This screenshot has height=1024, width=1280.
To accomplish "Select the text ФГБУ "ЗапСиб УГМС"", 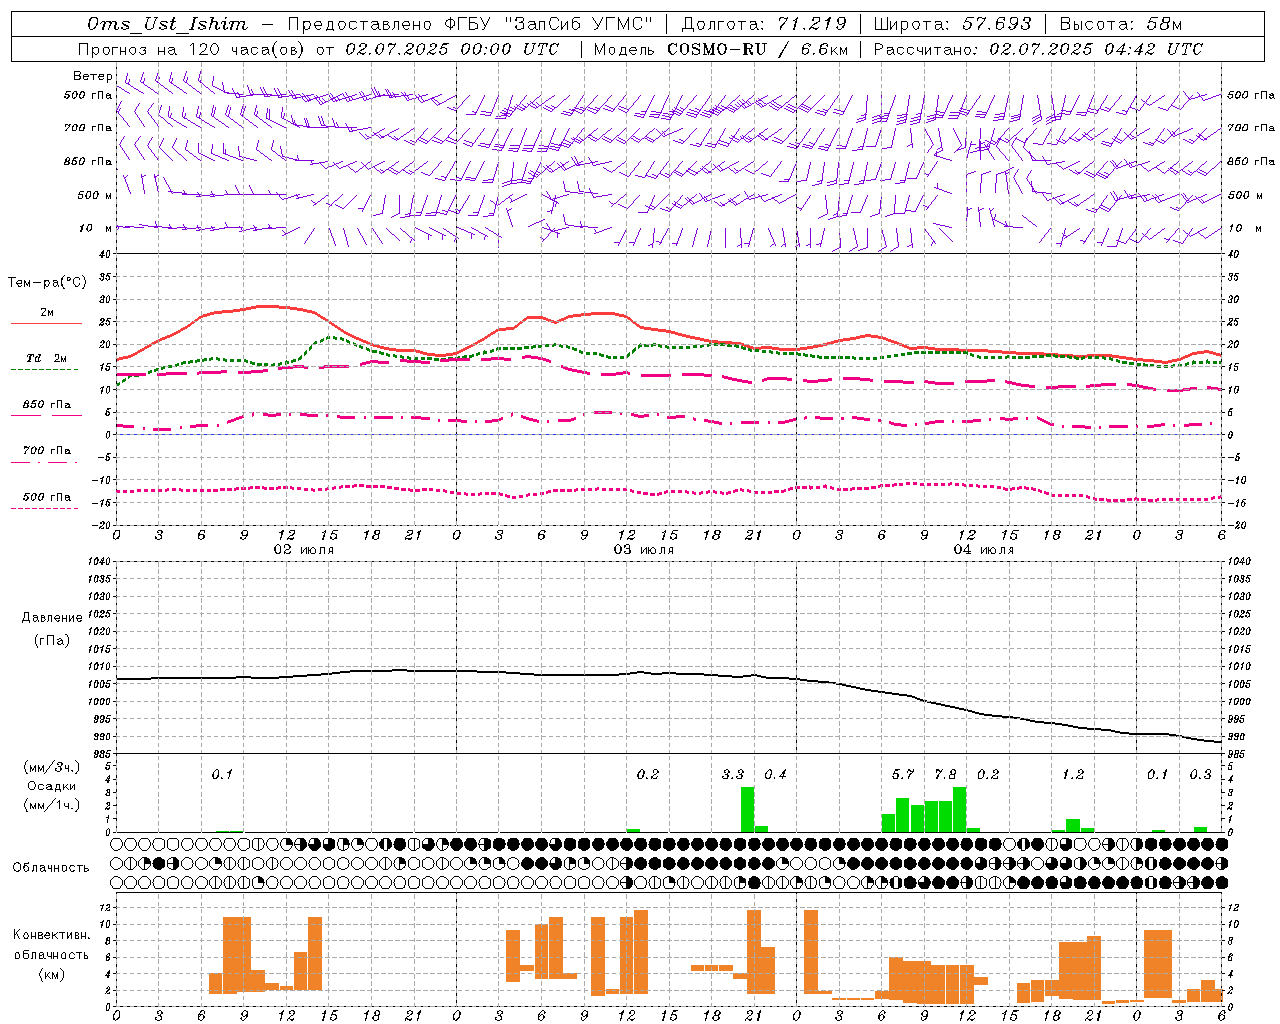I will click(547, 24).
